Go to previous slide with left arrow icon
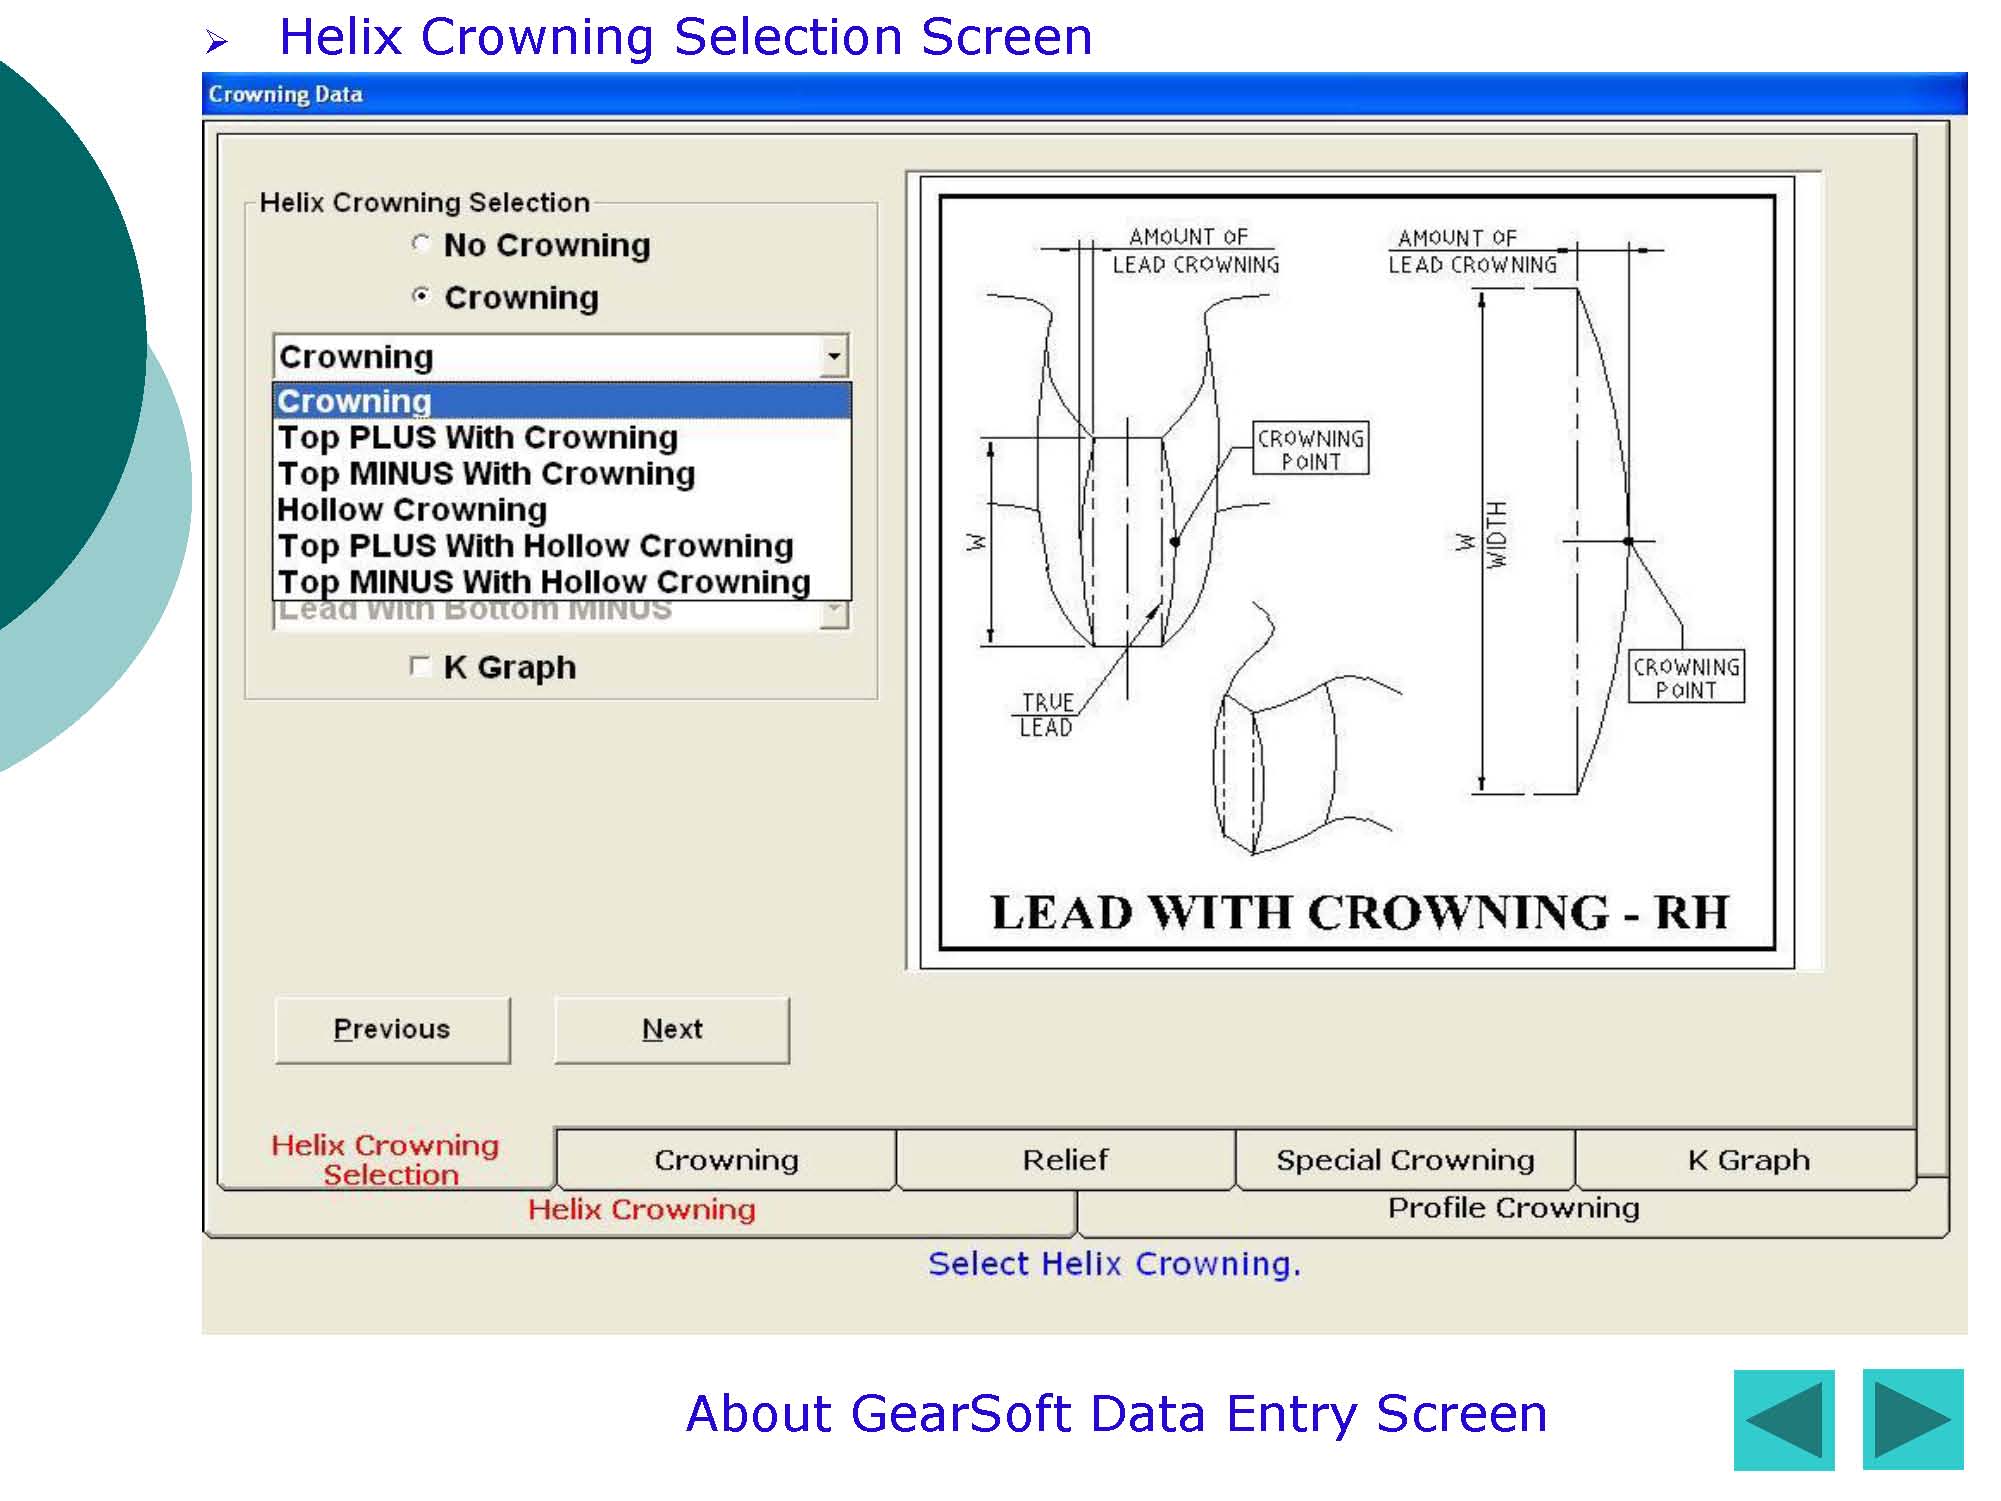Screen dimensions: 2001x1501 click(1784, 1420)
